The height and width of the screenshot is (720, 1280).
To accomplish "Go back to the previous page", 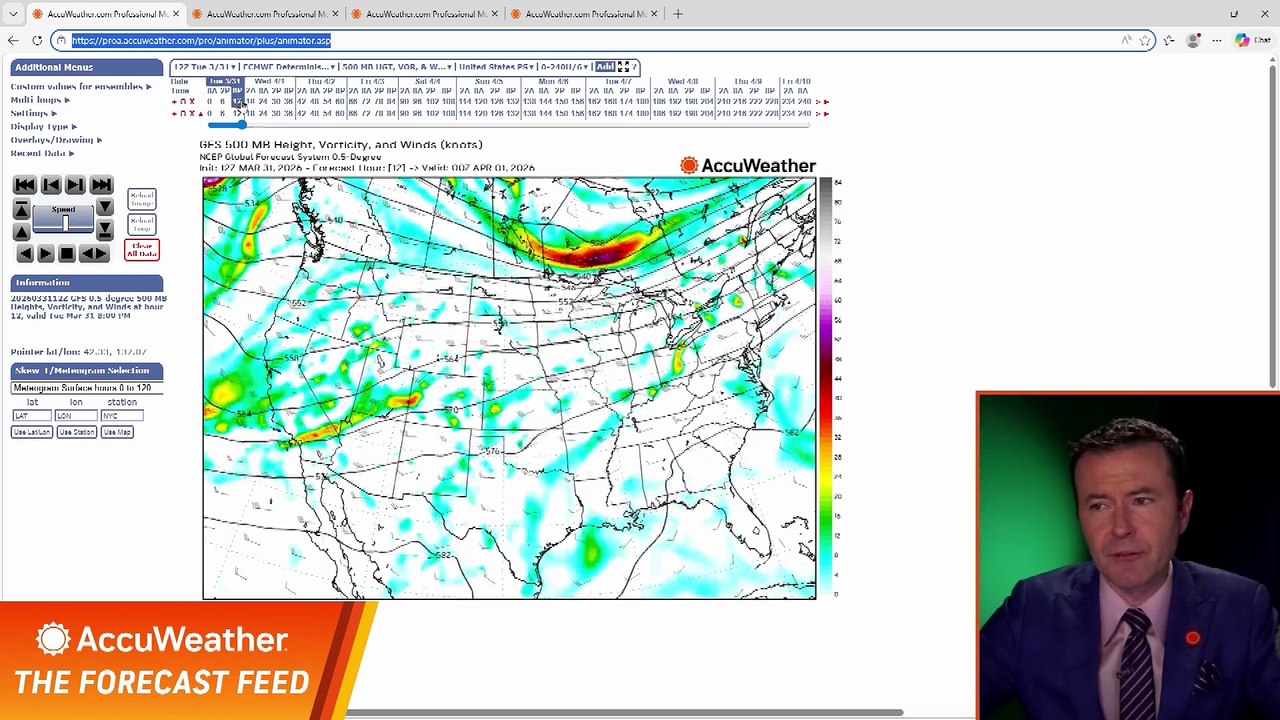I will point(13,40).
